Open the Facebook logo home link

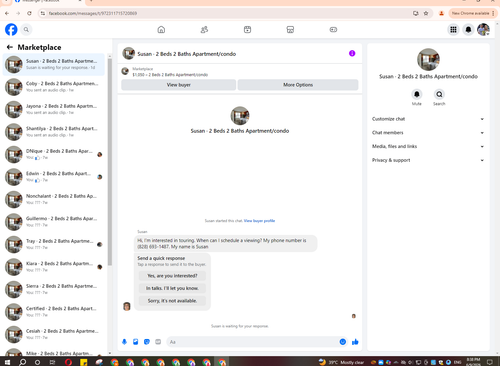11,30
